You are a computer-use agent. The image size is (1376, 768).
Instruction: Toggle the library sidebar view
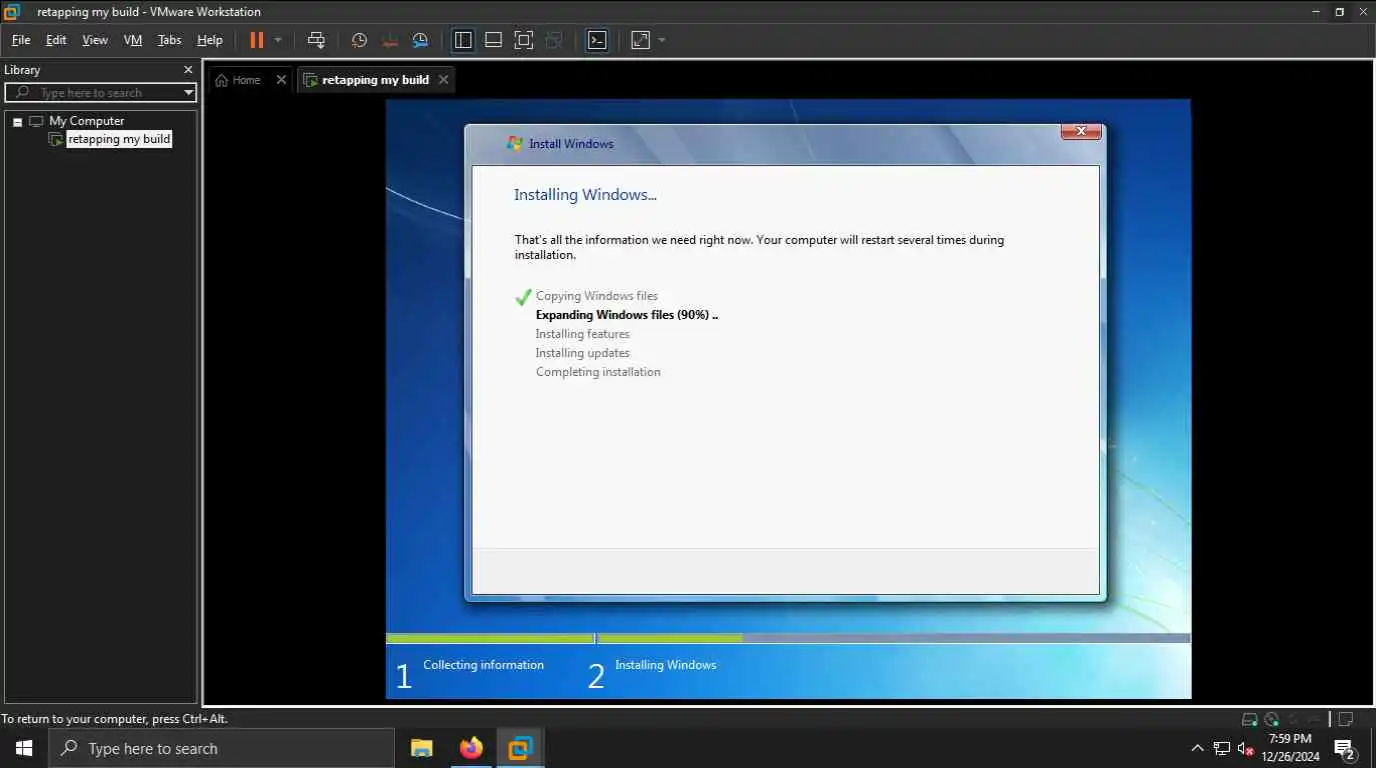[x=463, y=40]
